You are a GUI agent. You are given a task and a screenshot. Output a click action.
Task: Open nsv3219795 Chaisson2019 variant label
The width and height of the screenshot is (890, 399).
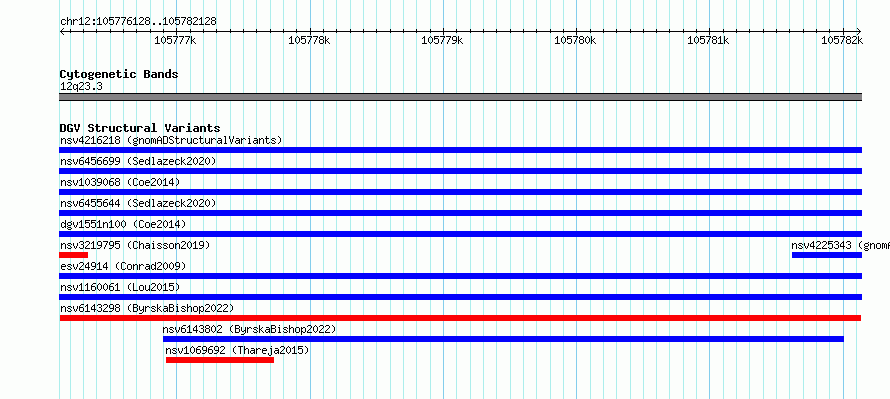[x=135, y=245]
